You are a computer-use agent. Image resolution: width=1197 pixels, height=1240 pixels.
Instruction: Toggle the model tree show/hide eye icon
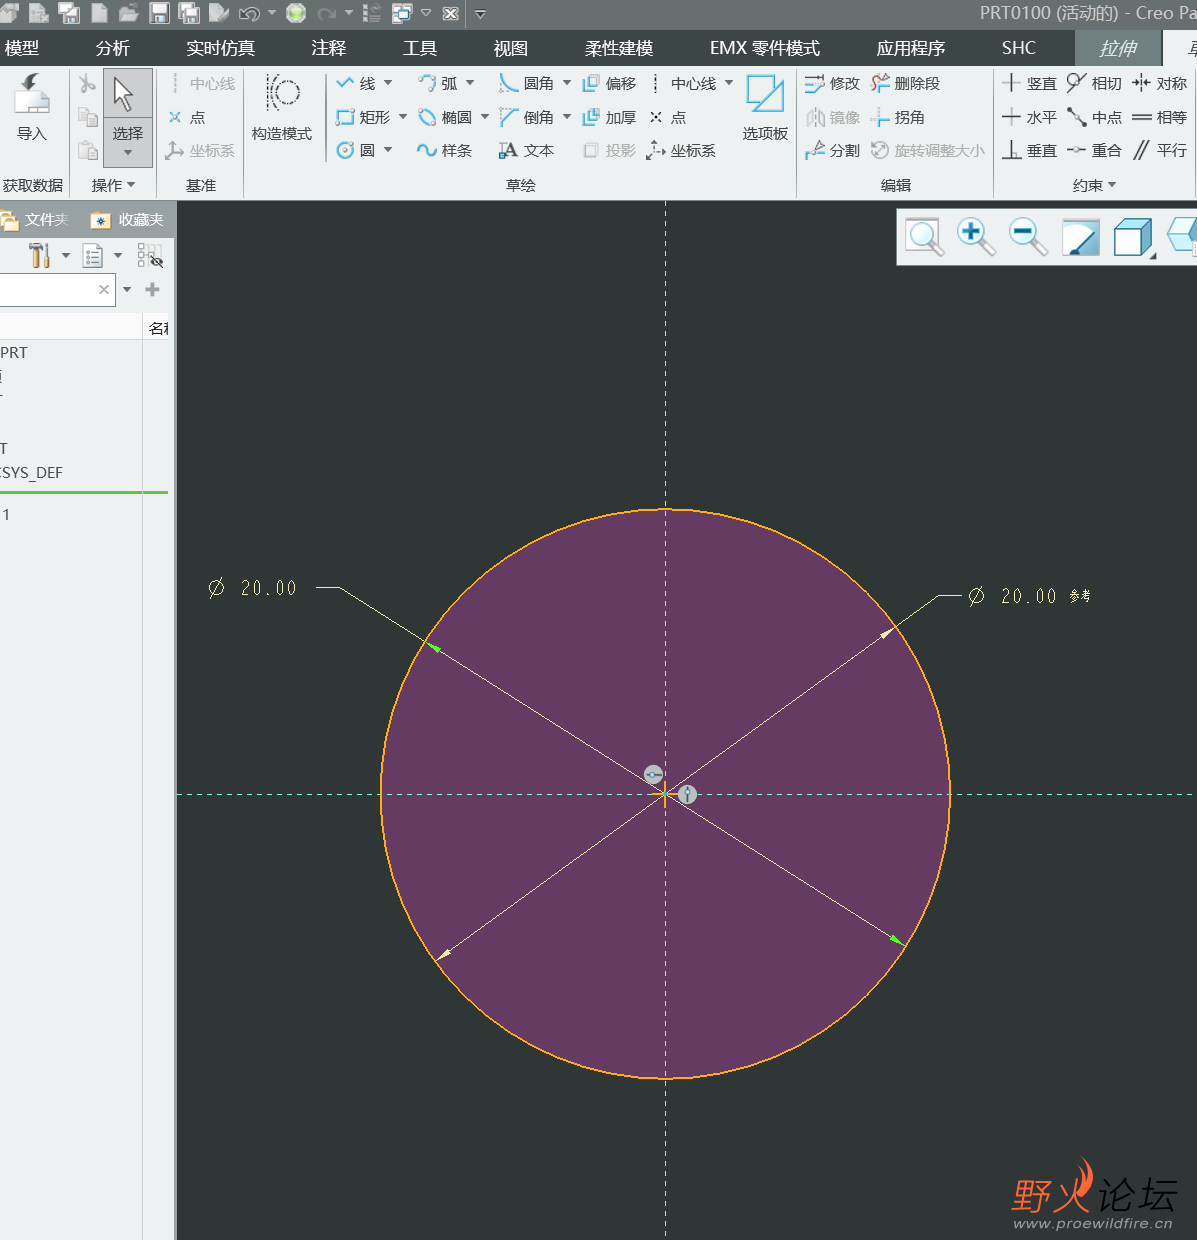point(150,256)
